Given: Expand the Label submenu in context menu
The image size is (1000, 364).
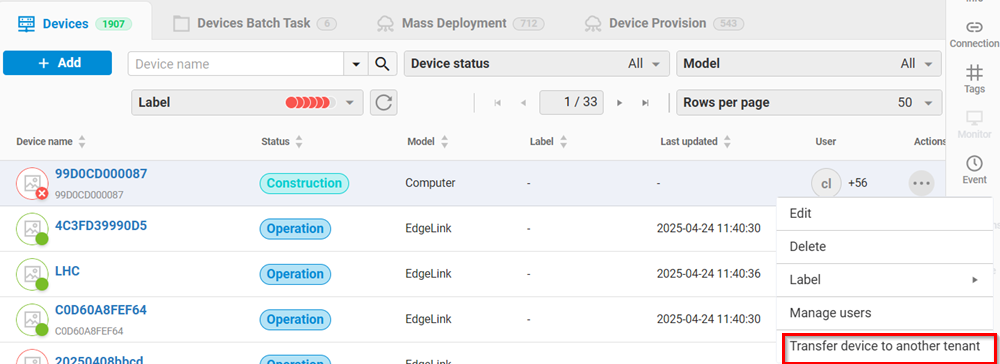Looking at the screenshot, I should pyautogui.click(x=884, y=279).
